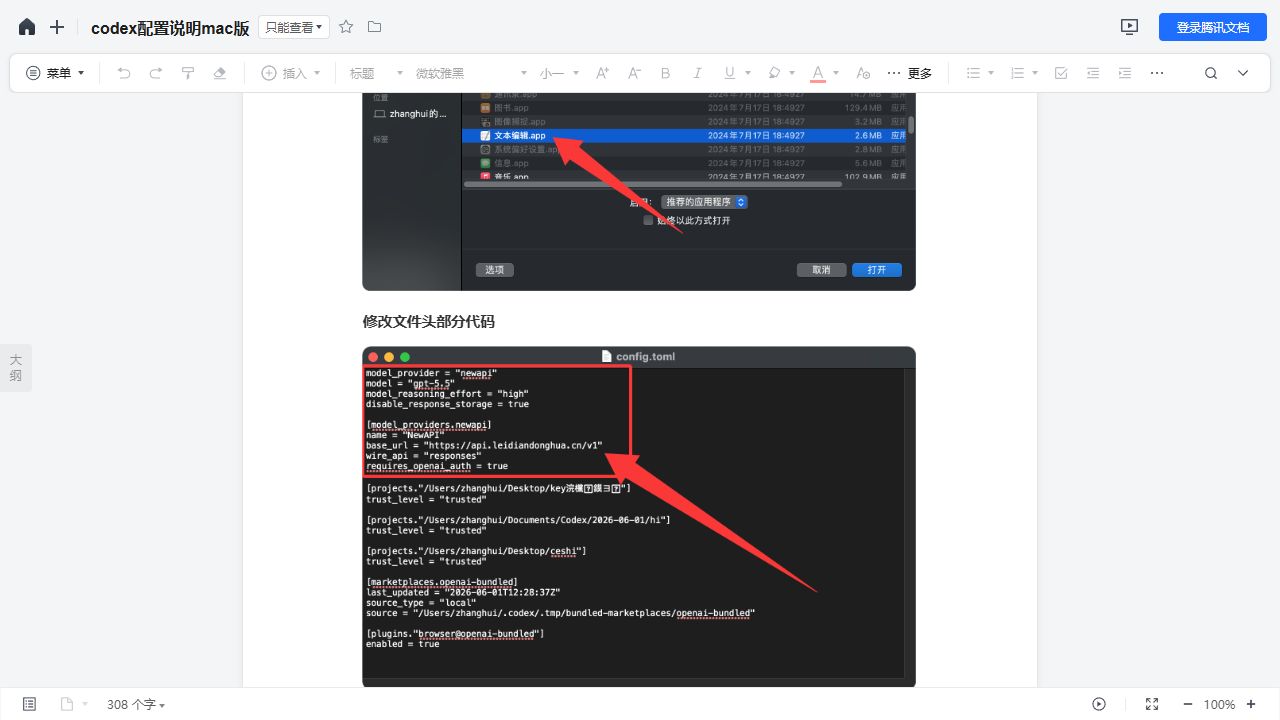Select the format painter tool
This screenshot has width=1280, height=720.
[188, 73]
